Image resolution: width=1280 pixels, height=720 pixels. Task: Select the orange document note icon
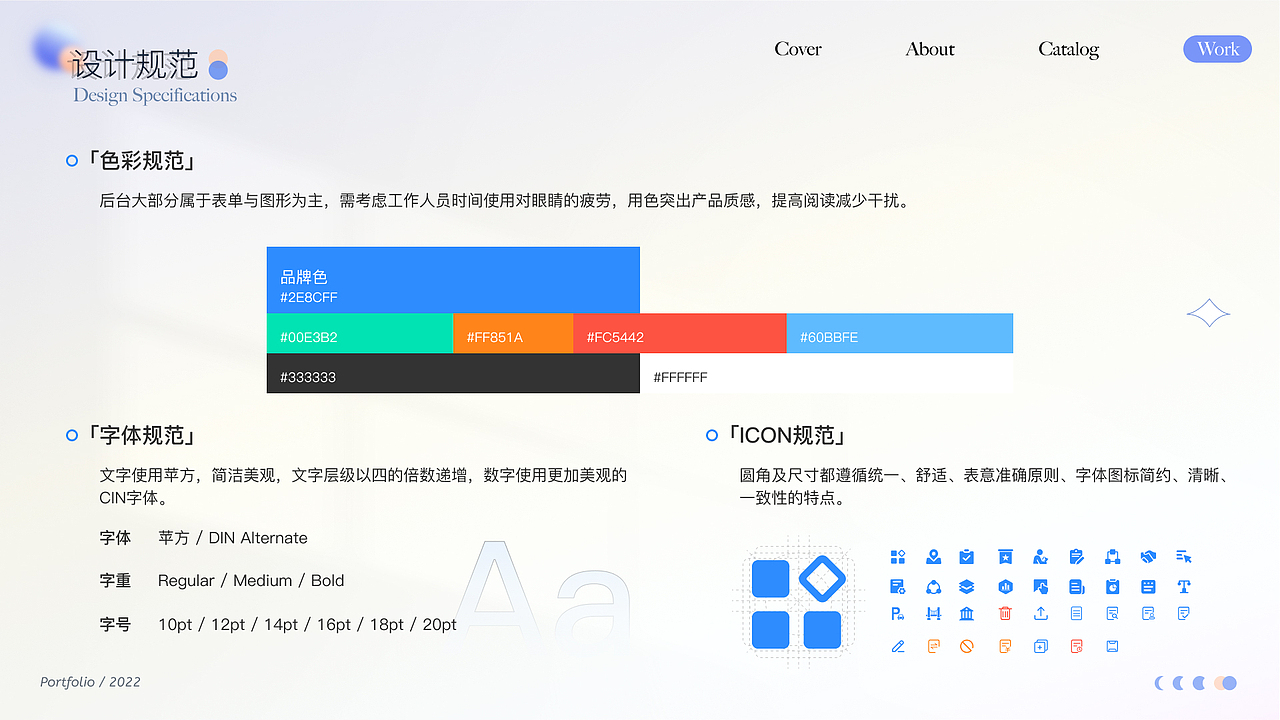click(x=1005, y=647)
